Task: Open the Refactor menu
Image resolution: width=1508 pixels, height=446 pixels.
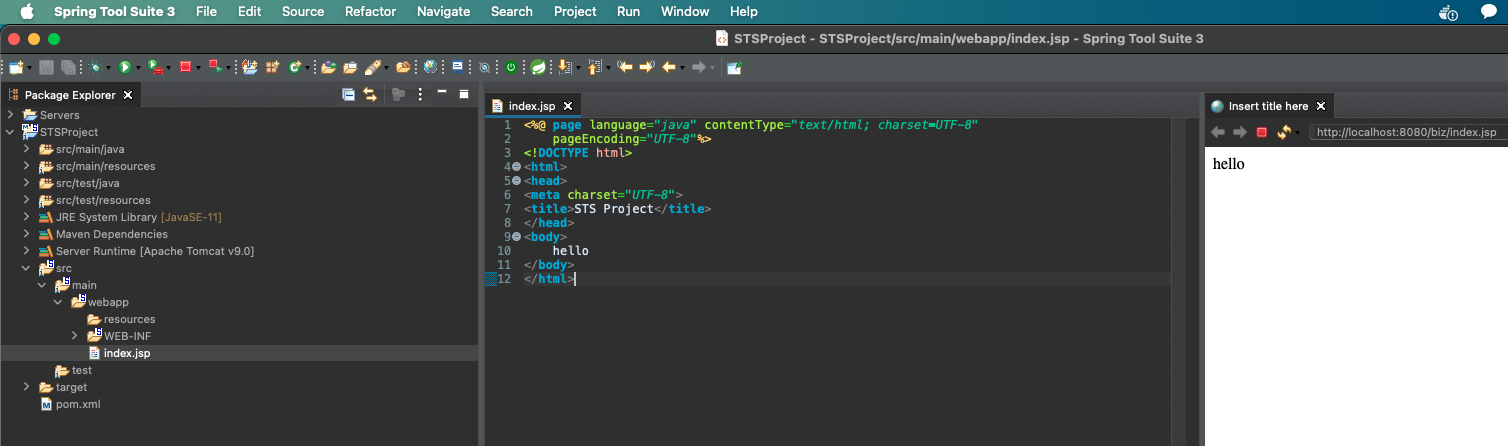Action: pyautogui.click(x=370, y=12)
